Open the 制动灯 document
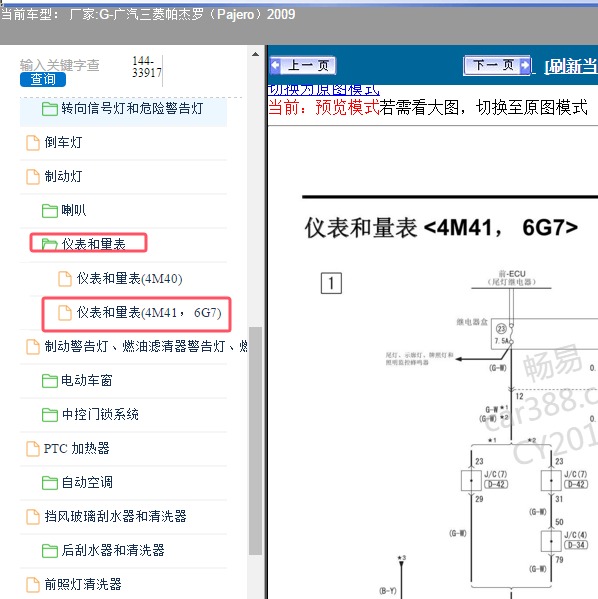Image resolution: width=598 pixels, height=599 pixels. click(63, 176)
